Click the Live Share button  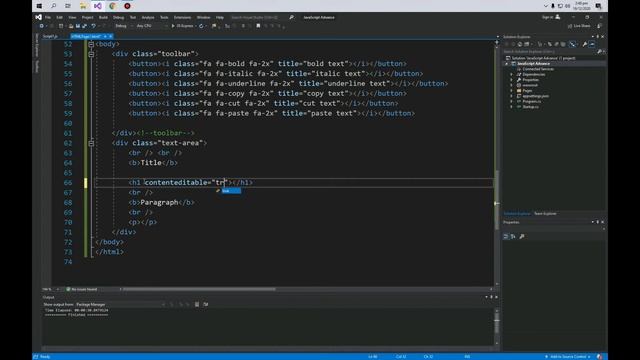[579, 26]
